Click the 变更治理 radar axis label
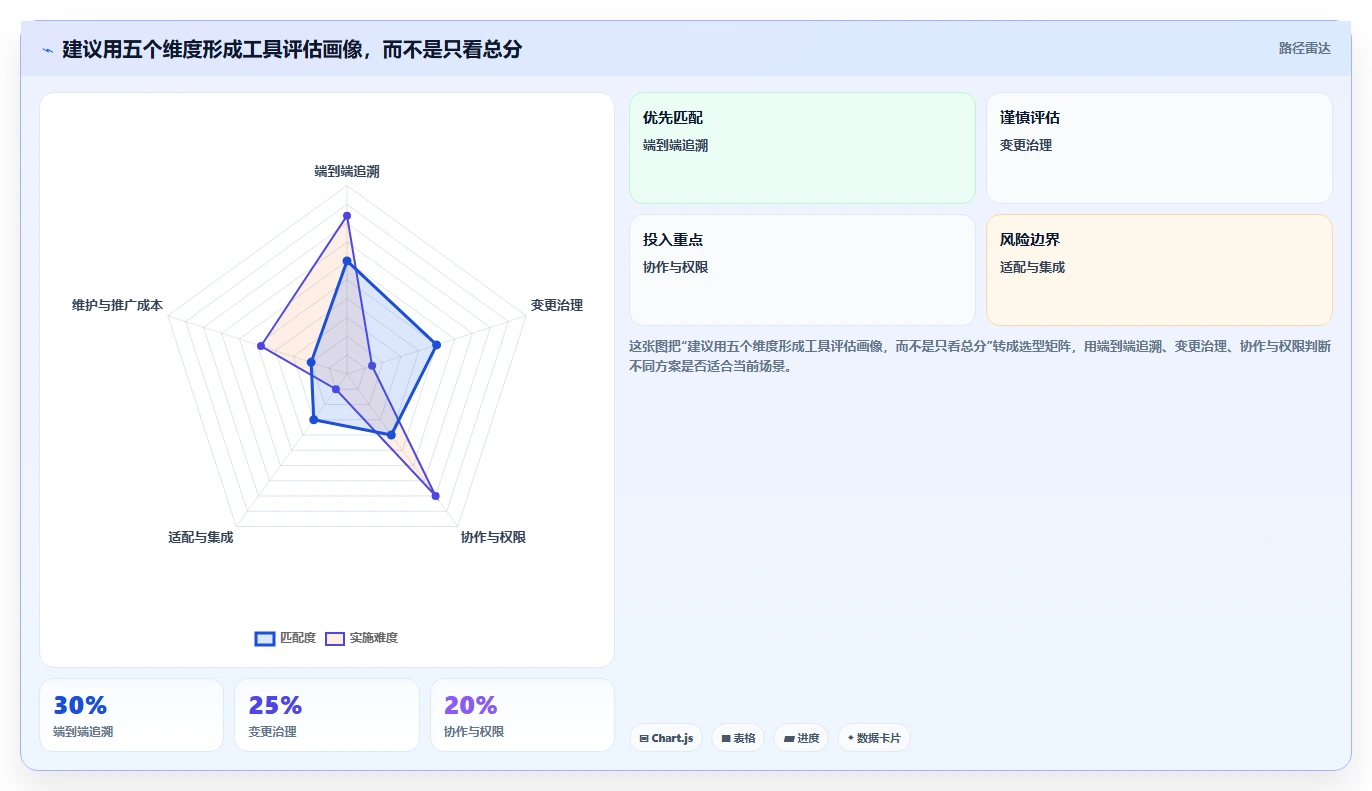Screen dimensions: 1372x791 point(557,306)
